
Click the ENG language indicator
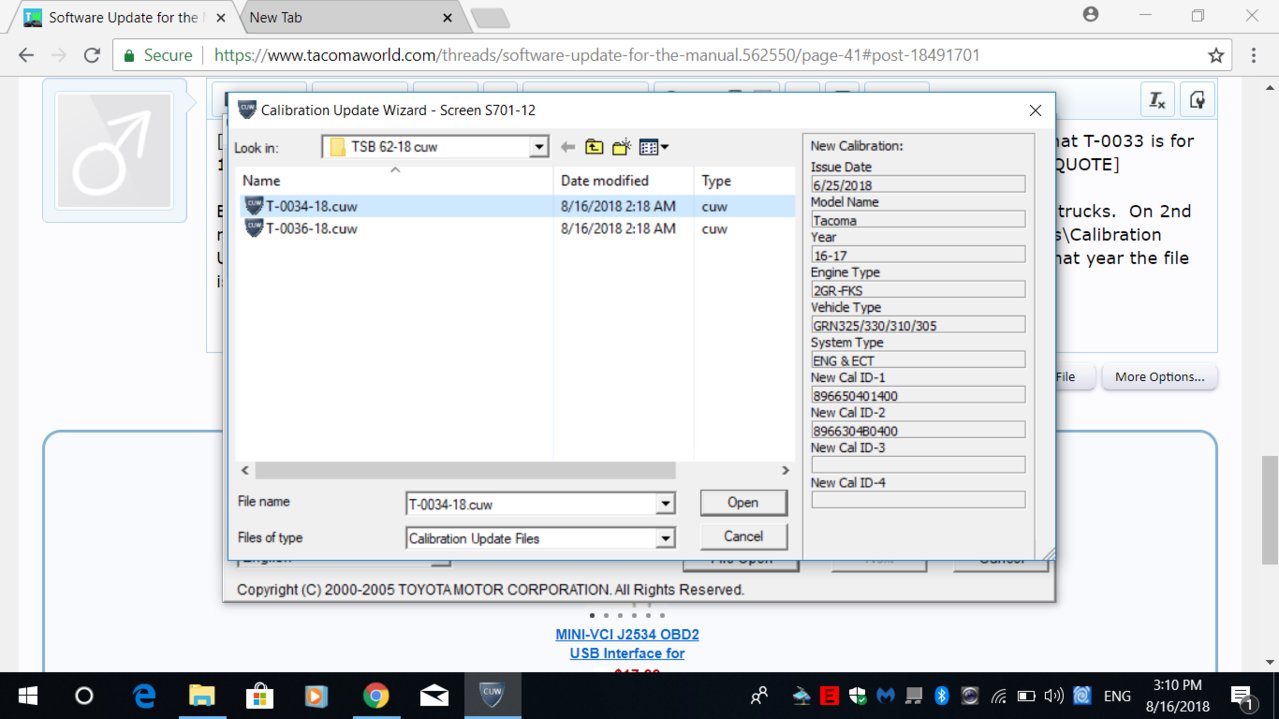tap(1117, 696)
